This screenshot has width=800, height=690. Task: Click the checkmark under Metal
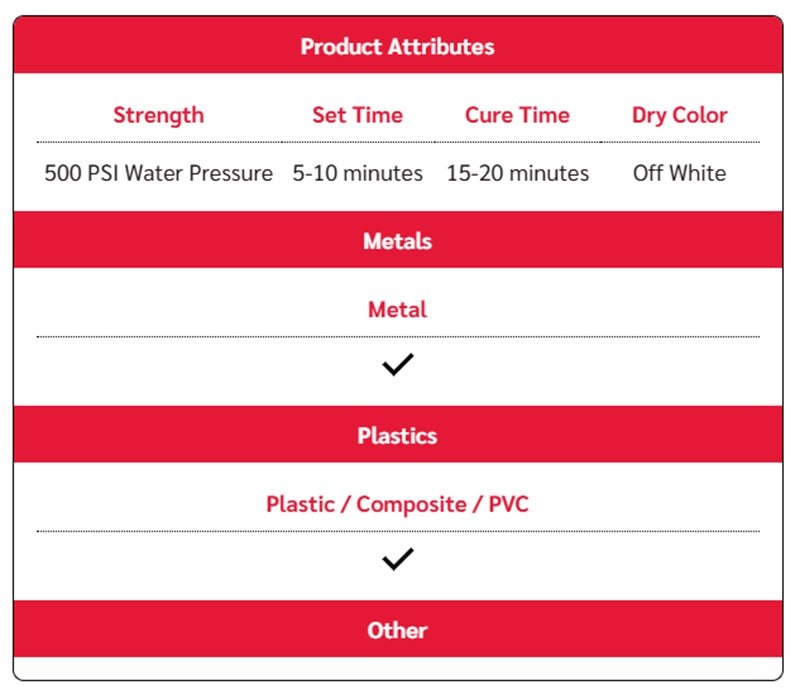(x=398, y=364)
